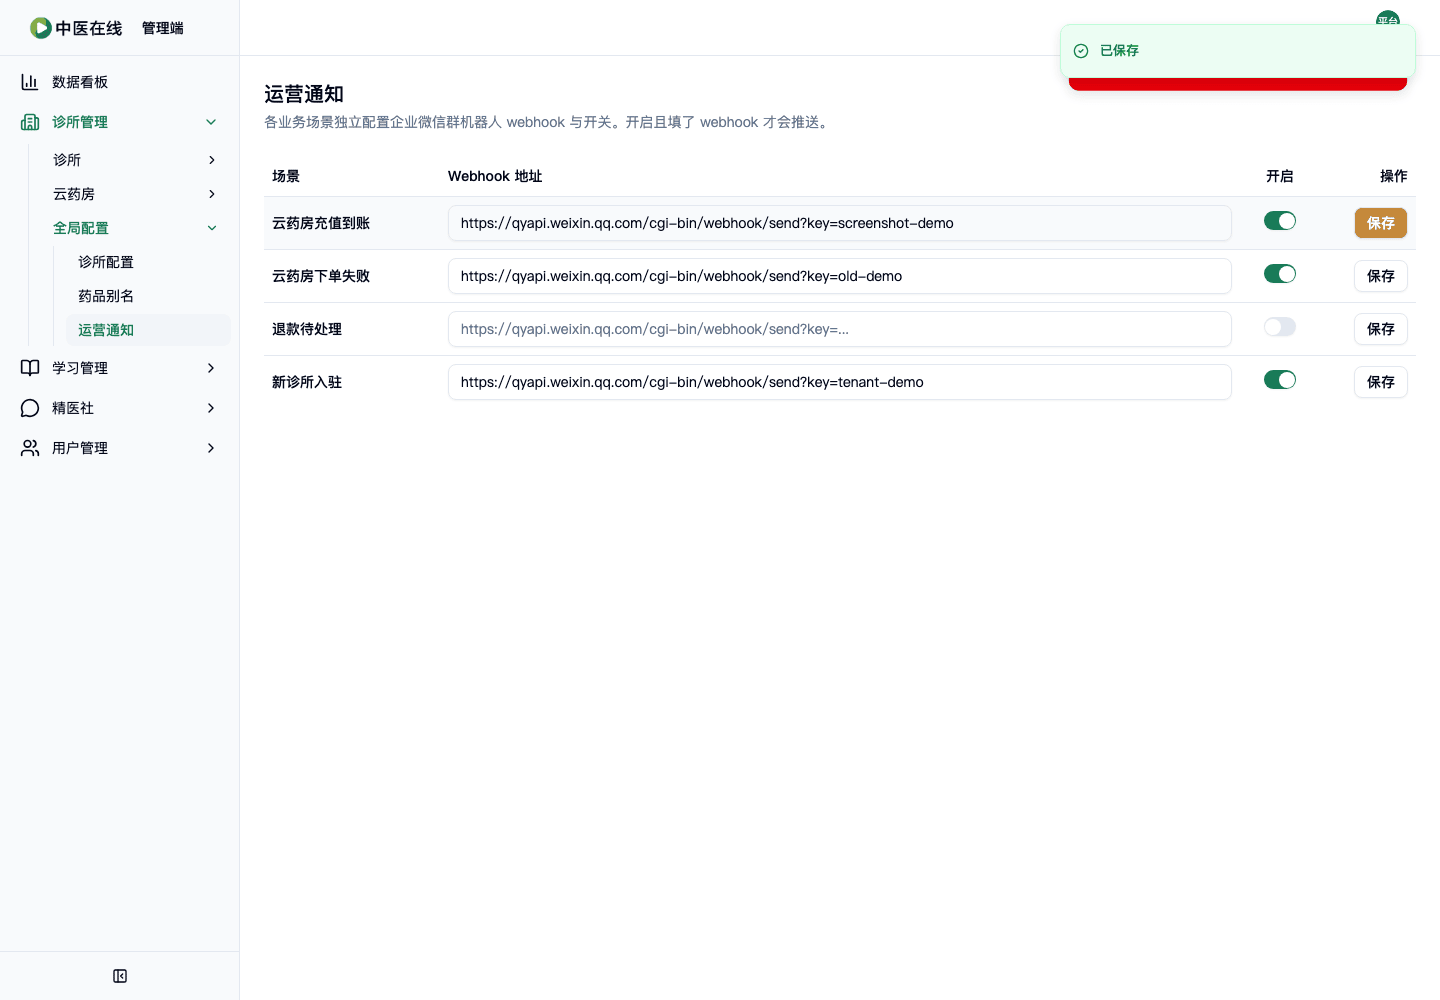Click the 全局配置 sidebar label
Viewport: 1440px width, 1000px height.
click(81, 228)
